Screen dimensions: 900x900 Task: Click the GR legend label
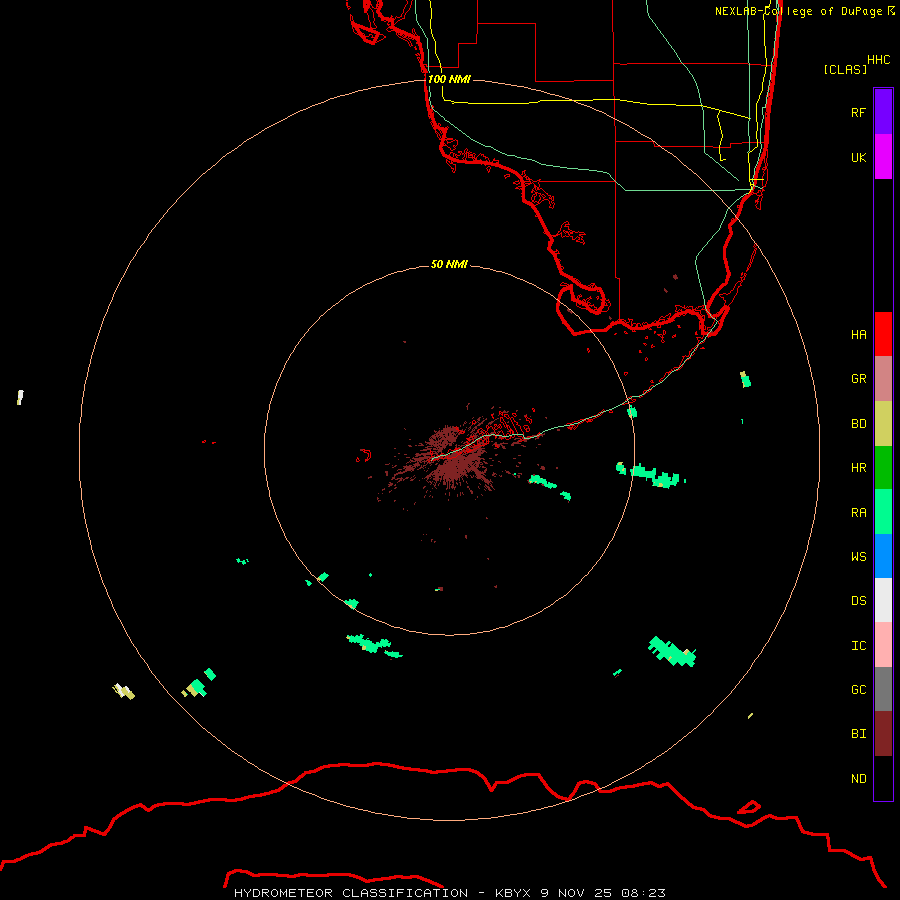[x=858, y=379]
